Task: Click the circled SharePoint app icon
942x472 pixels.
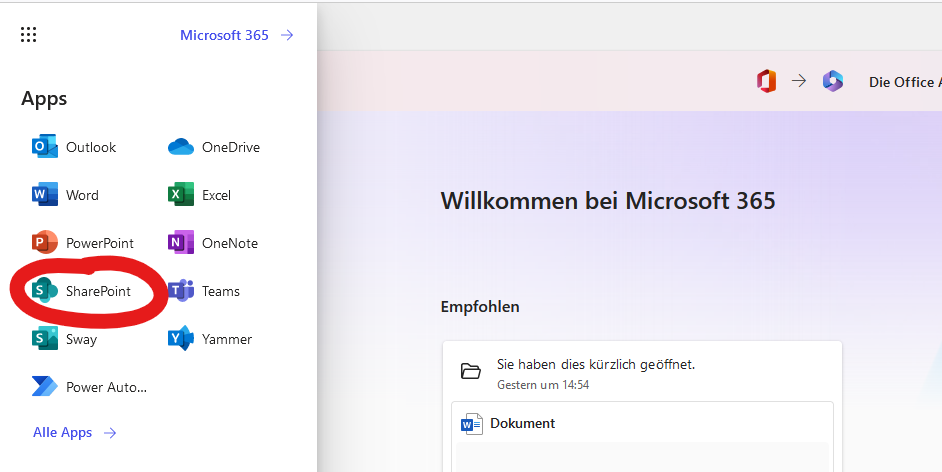Action: pyautogui.click(x=45, y=291)
